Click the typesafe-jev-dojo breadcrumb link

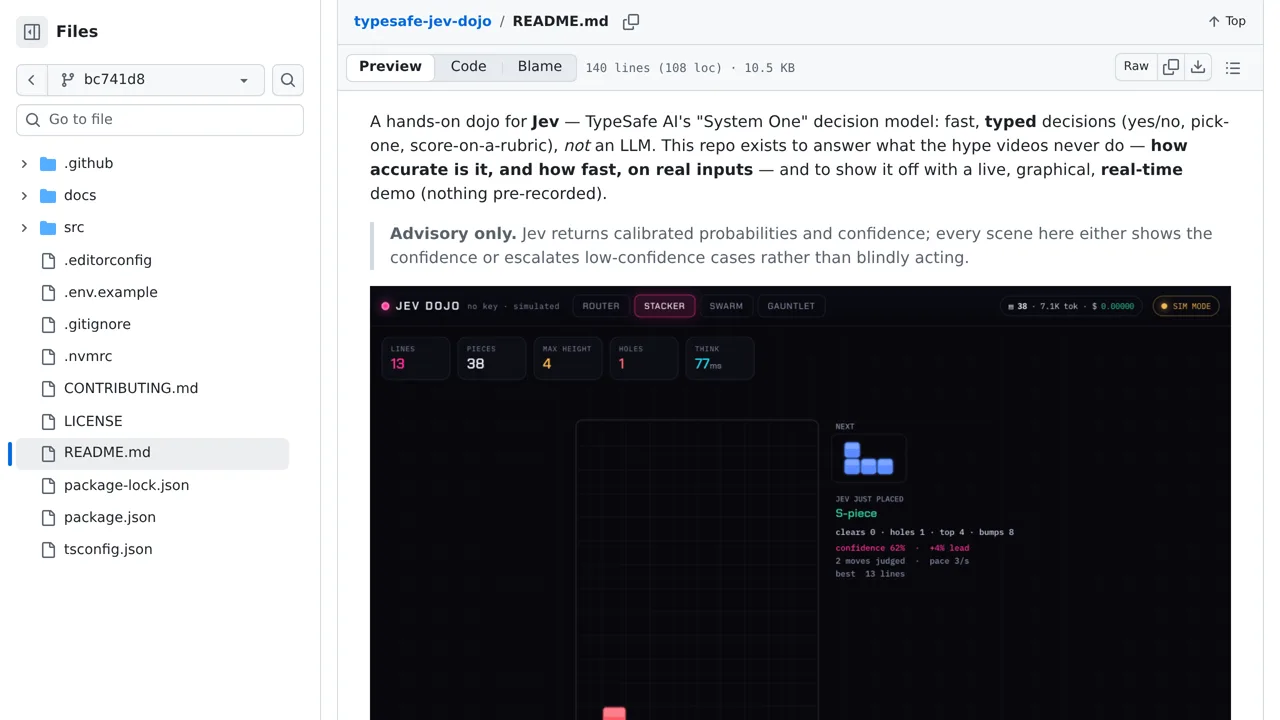coord(423,21)
